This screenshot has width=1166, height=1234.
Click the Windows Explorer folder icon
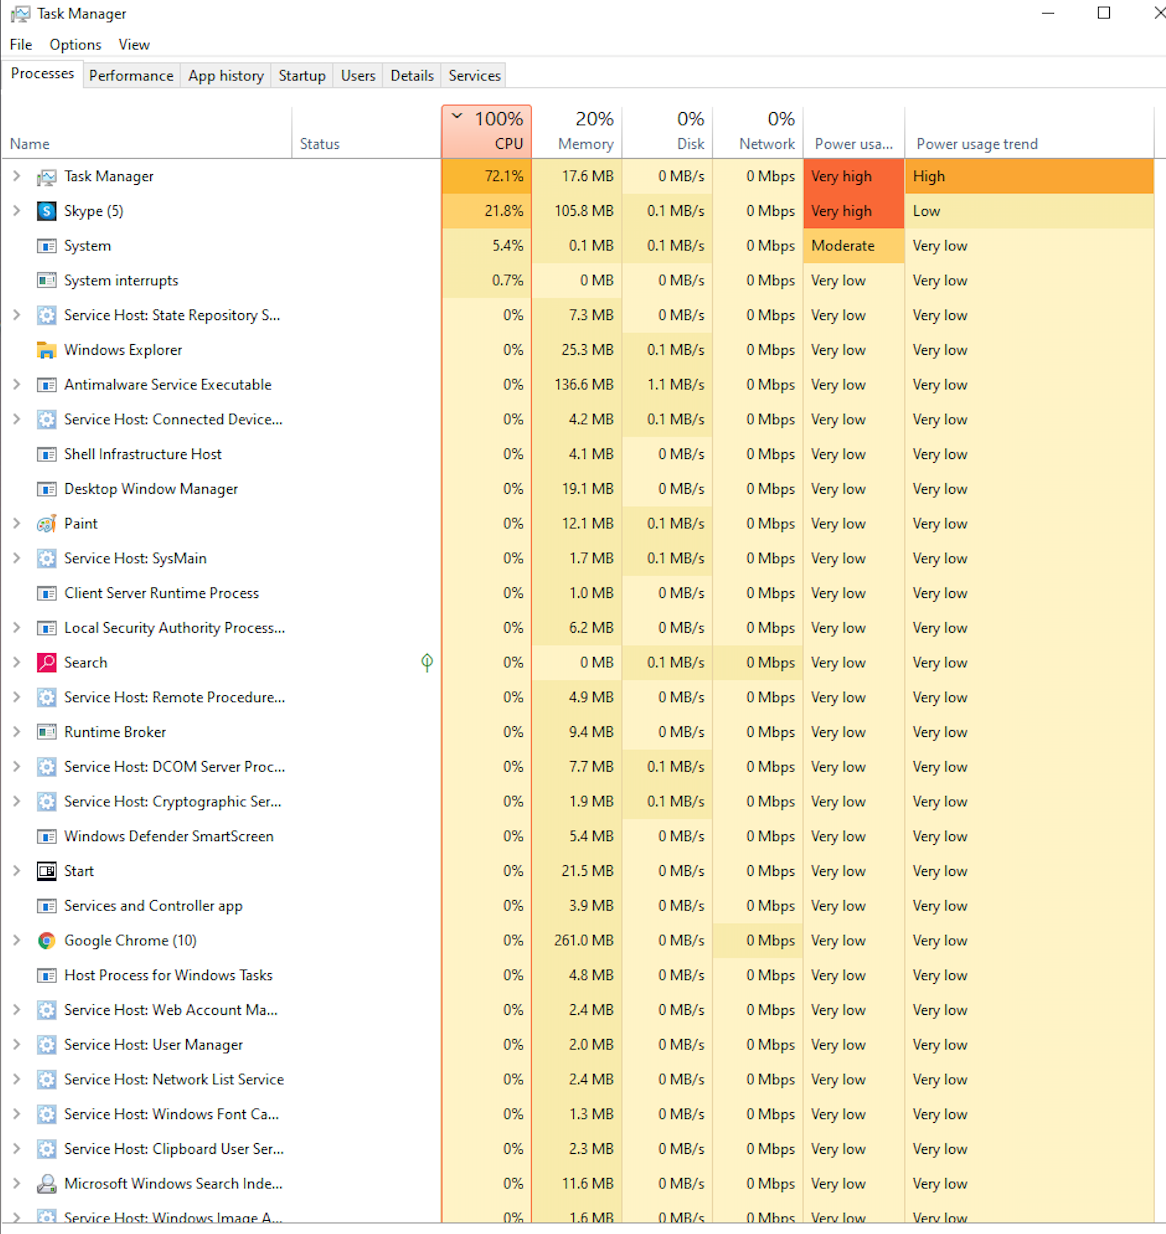[x=46, y=350]
